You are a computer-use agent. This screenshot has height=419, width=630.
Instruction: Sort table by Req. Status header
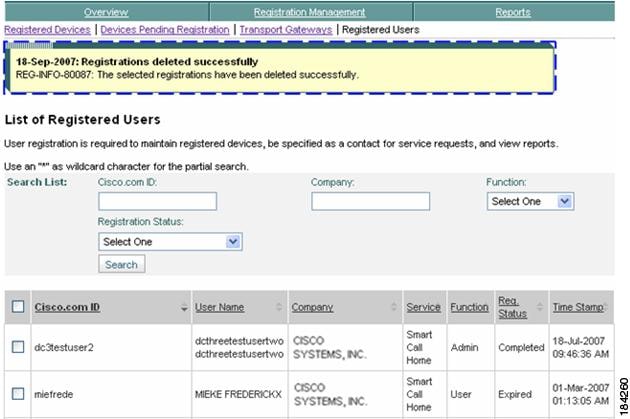point(512,307)
